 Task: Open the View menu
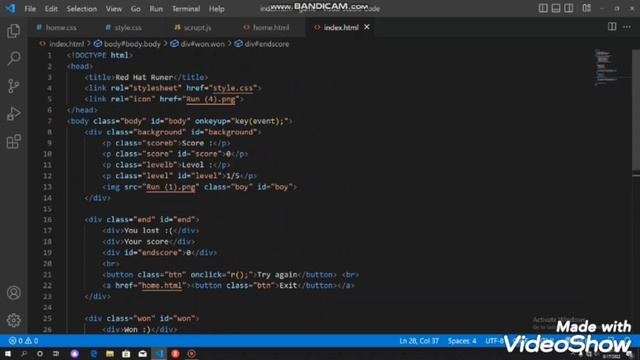pos(114,9)
